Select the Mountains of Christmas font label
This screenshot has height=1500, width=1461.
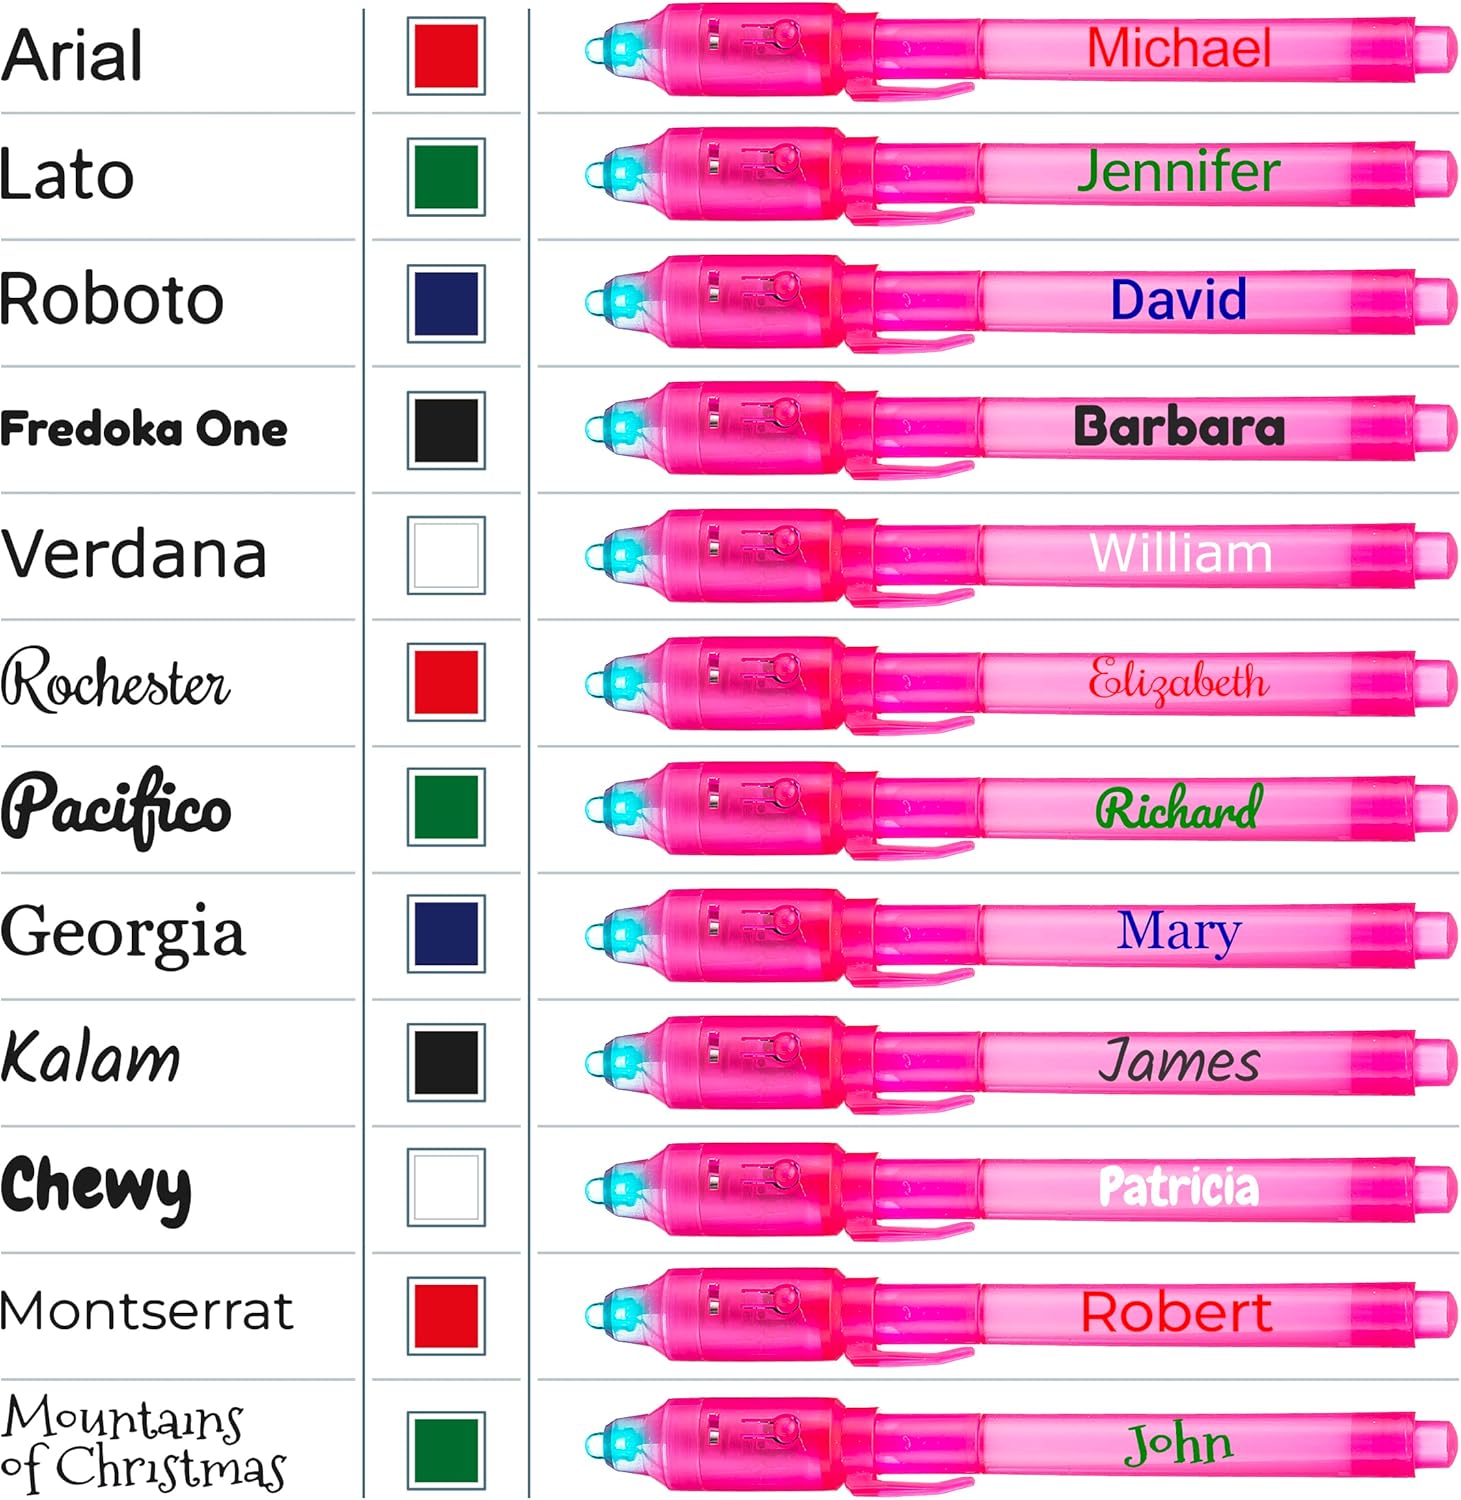tap(143, 1443)
